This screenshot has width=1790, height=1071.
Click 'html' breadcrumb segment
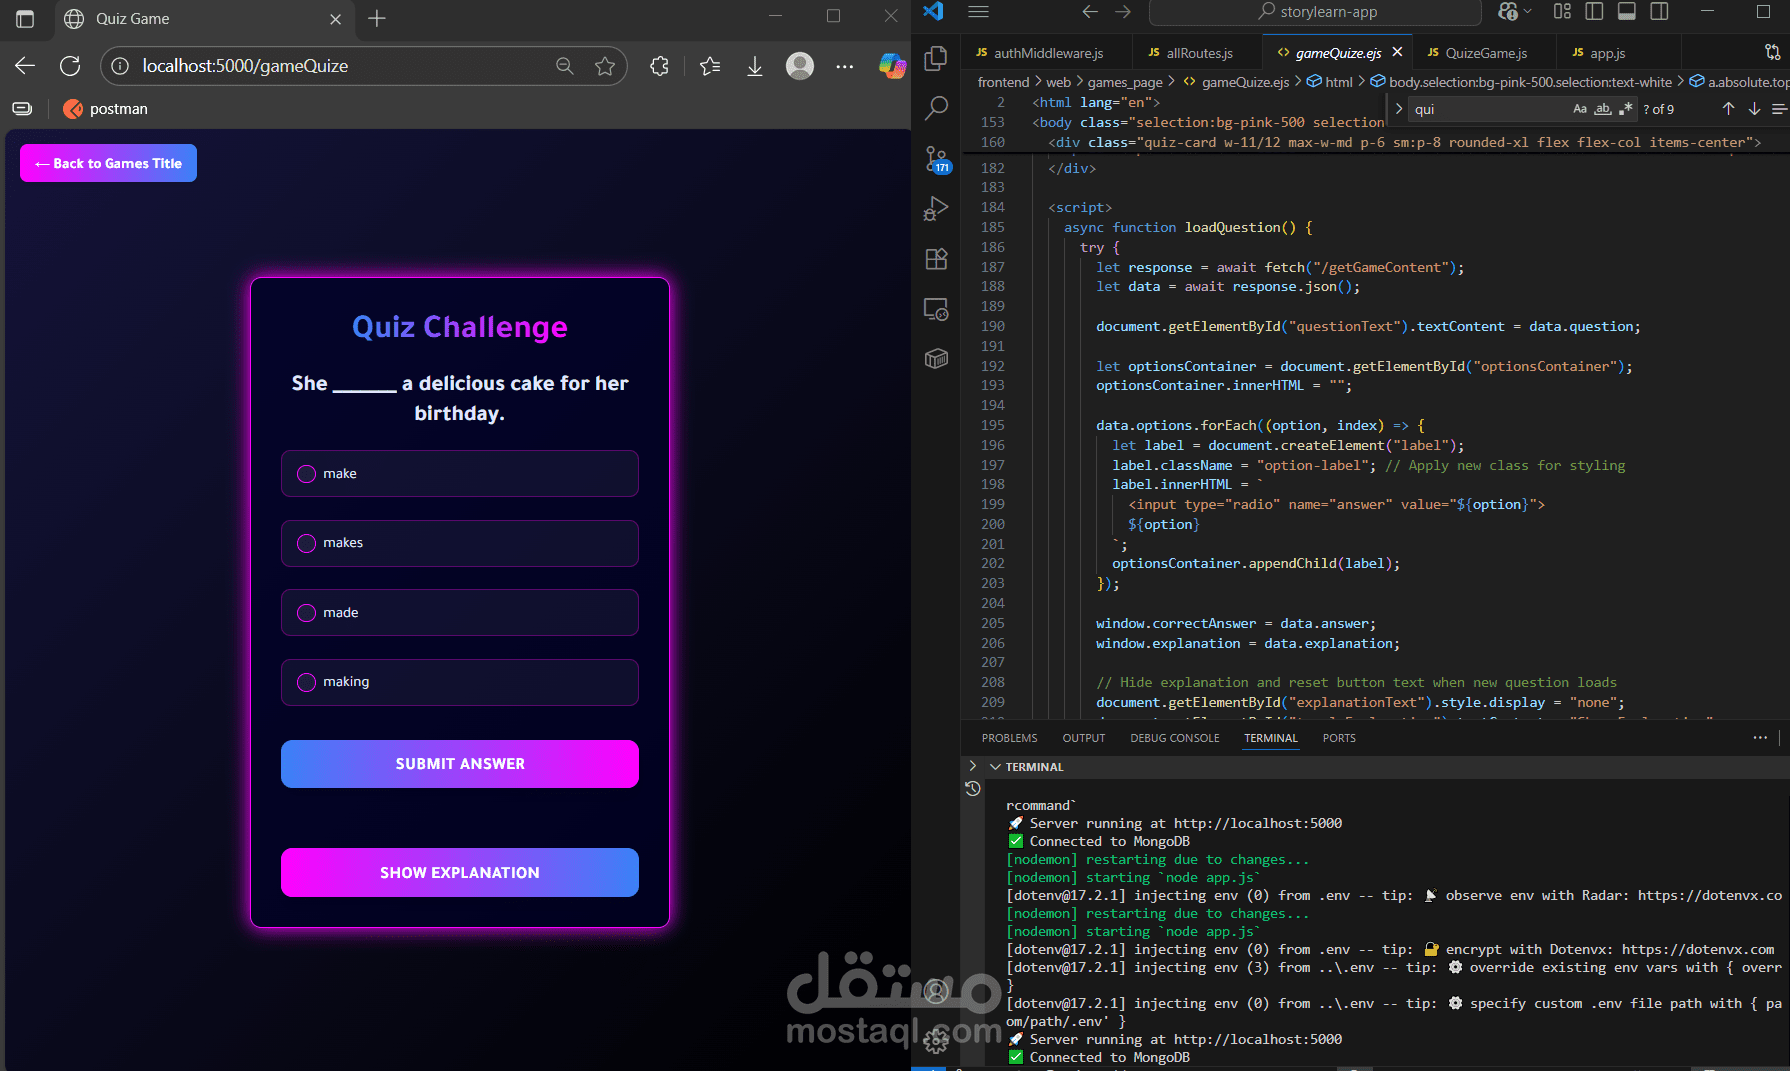click(x=1338, y=82)
